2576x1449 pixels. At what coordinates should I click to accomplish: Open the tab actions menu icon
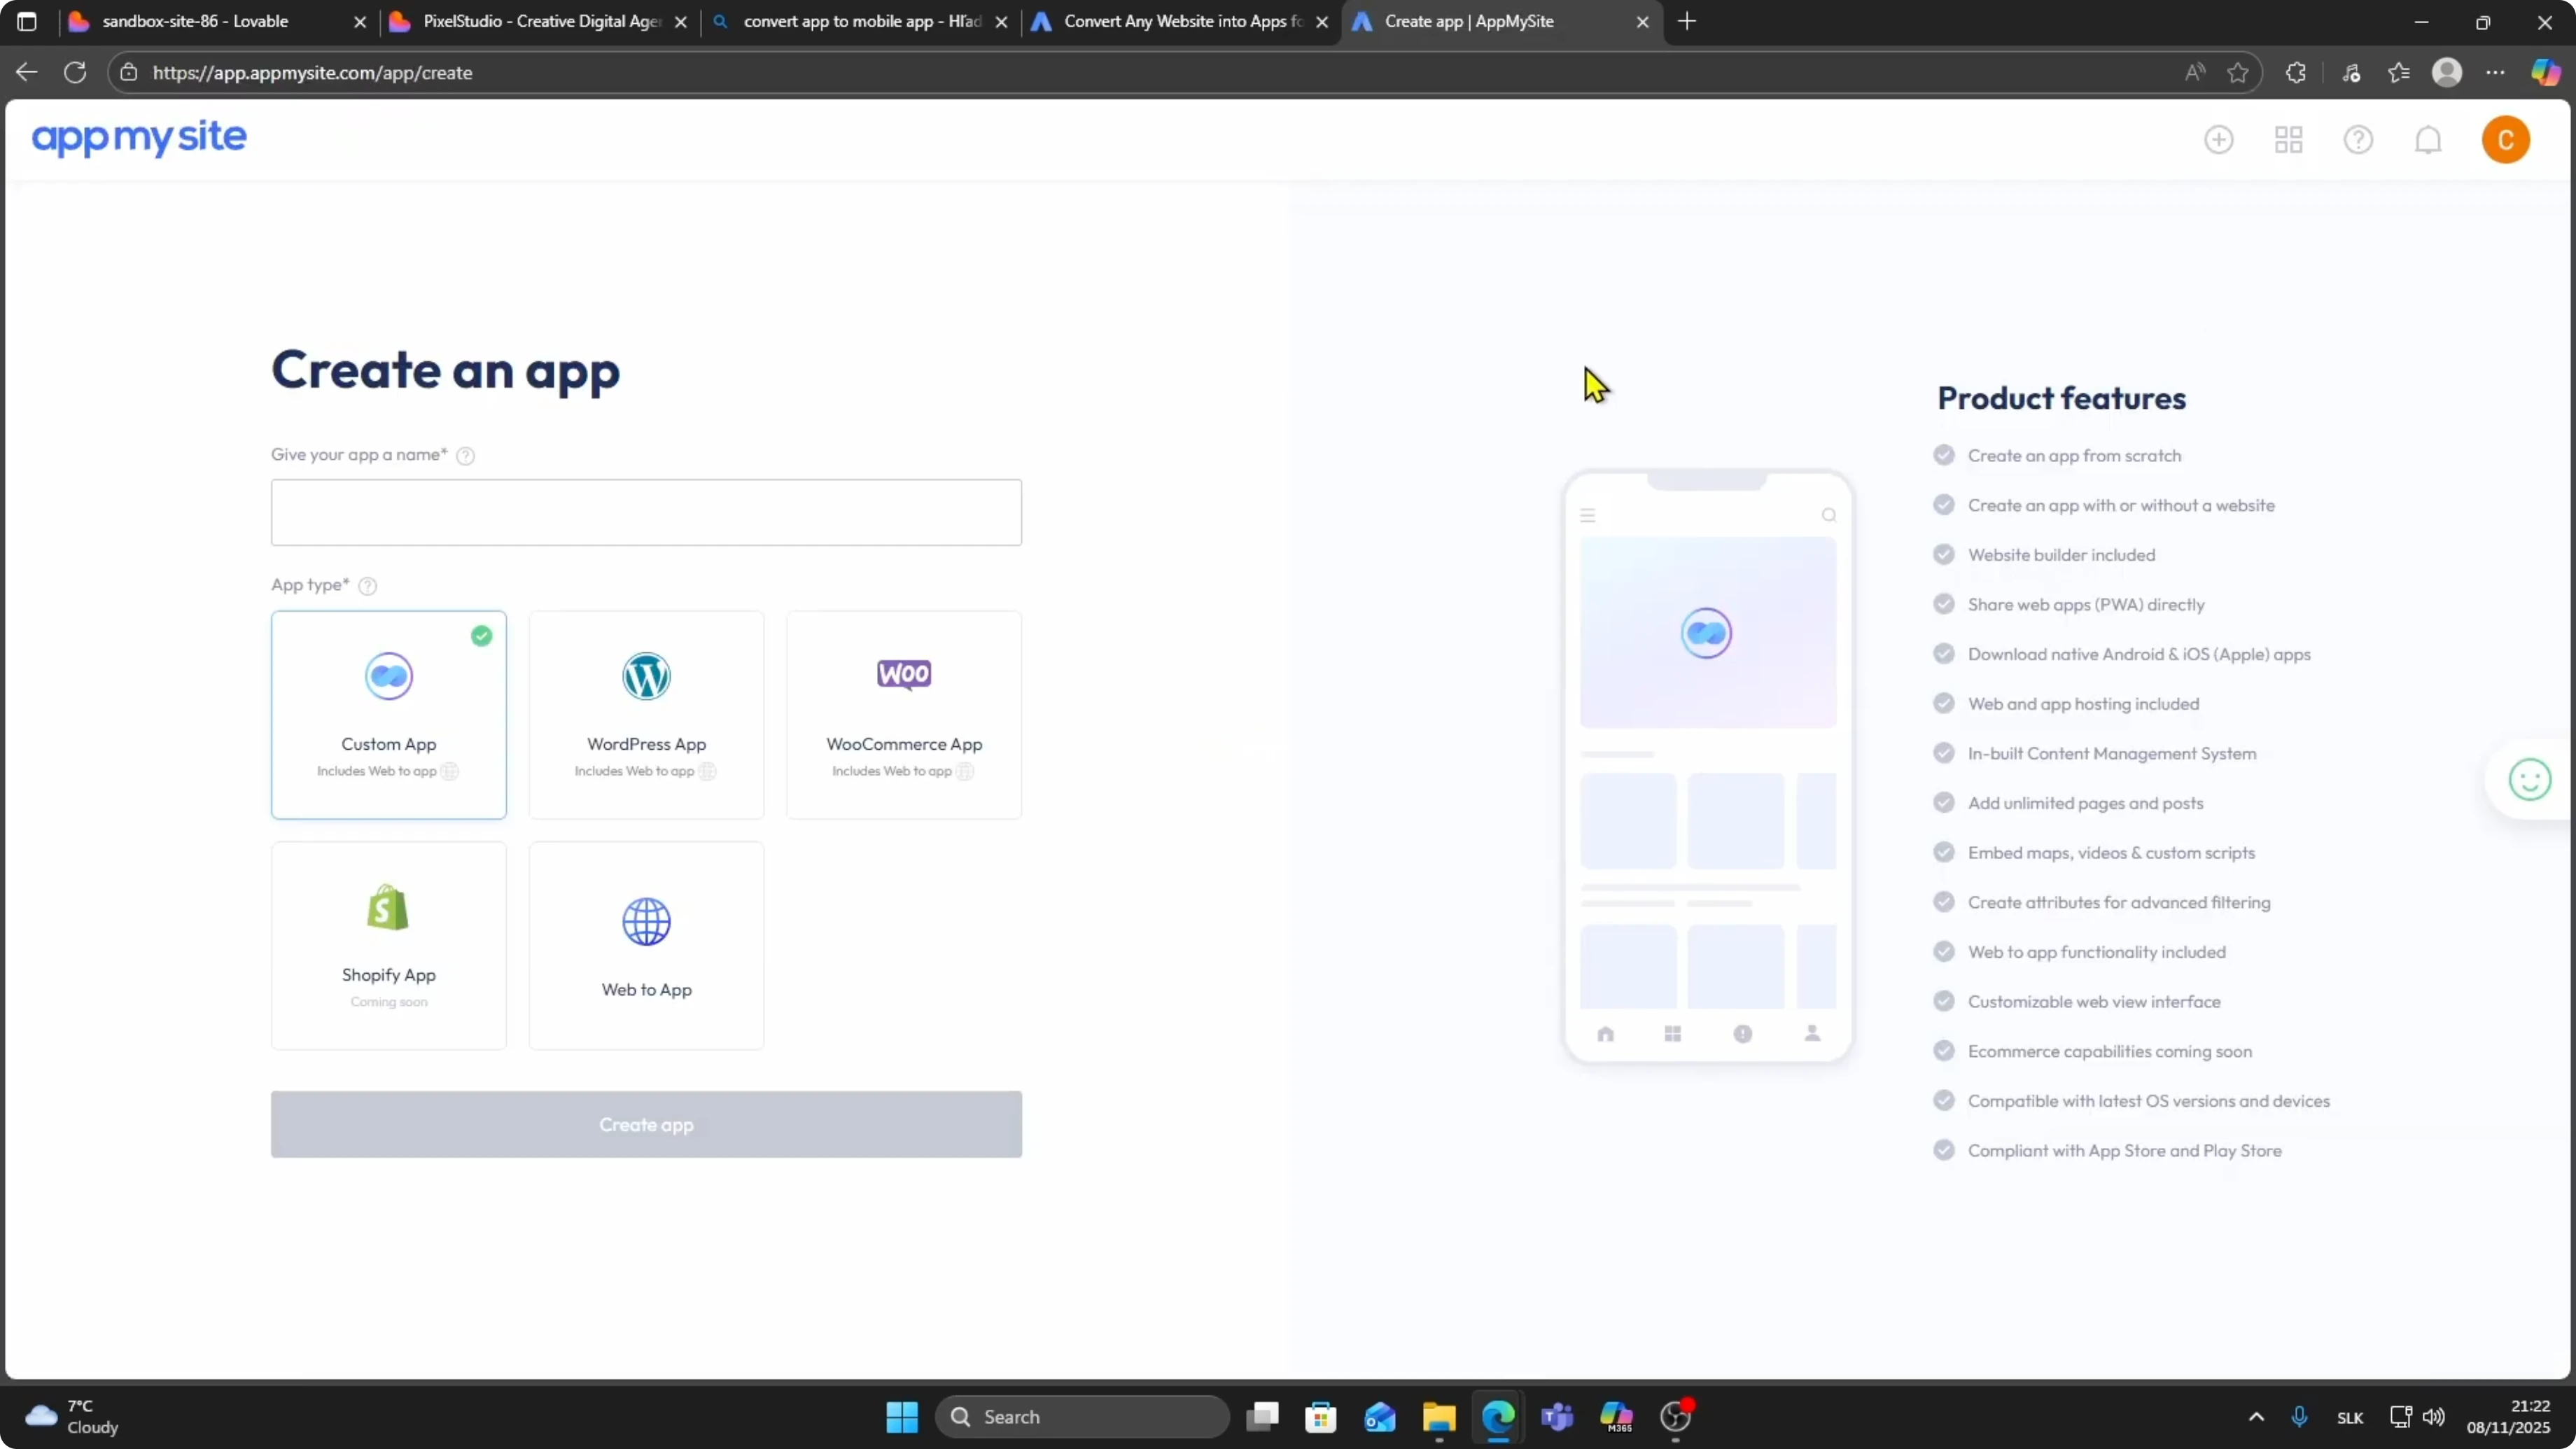[x=27, y=21]
